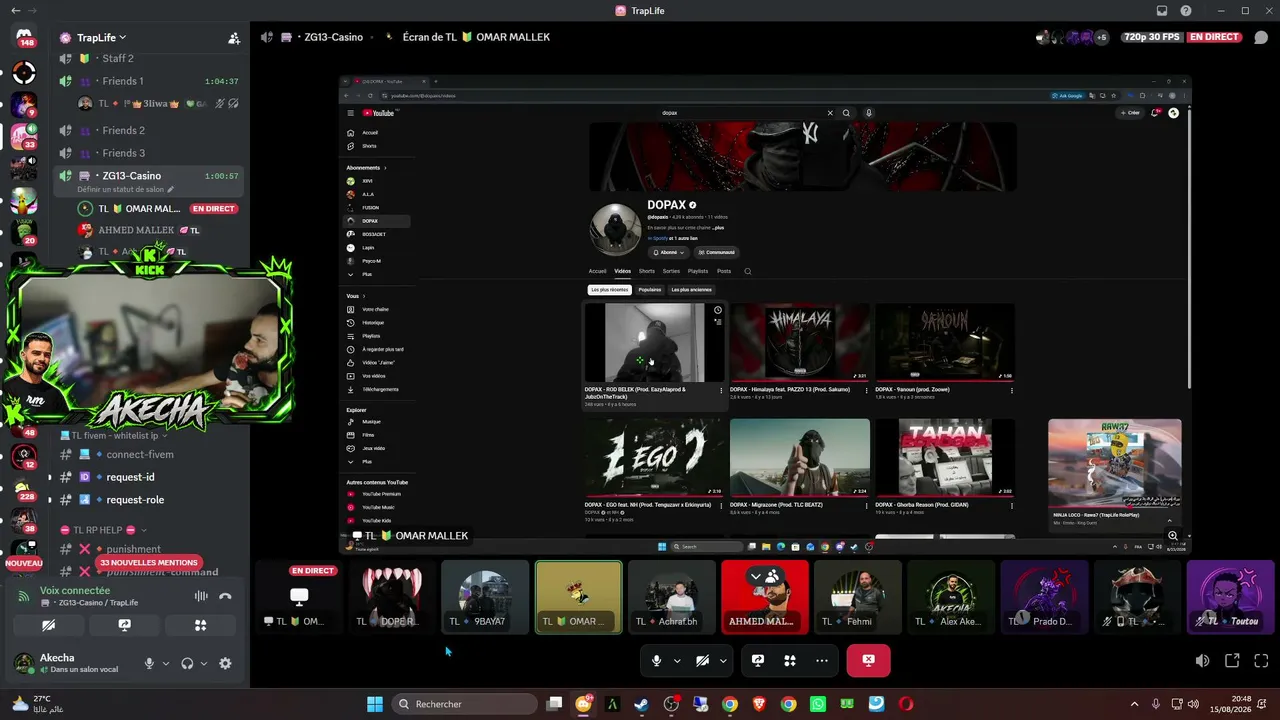Select Achraf.bh participant tile
This screenshot has height=720, width=1280.
(672, 597)
